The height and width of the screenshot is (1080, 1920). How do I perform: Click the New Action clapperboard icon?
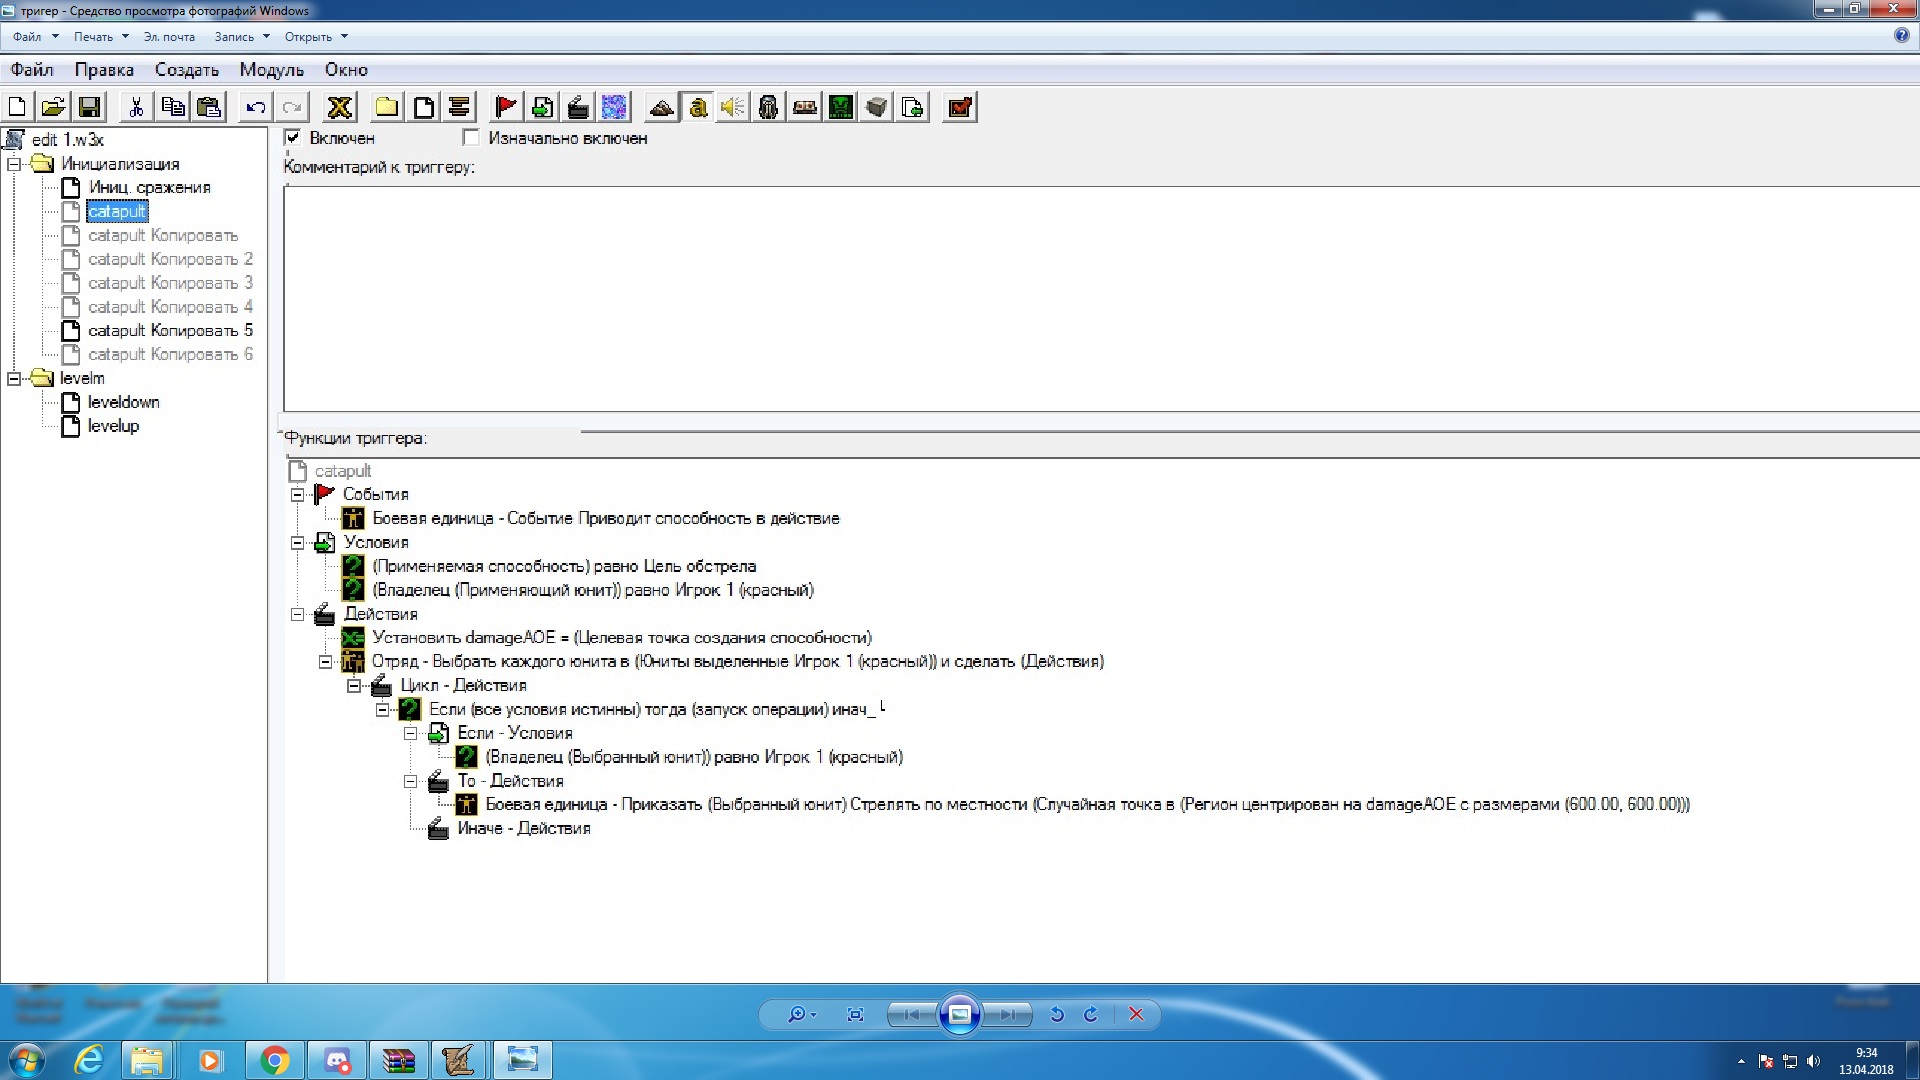578,107
